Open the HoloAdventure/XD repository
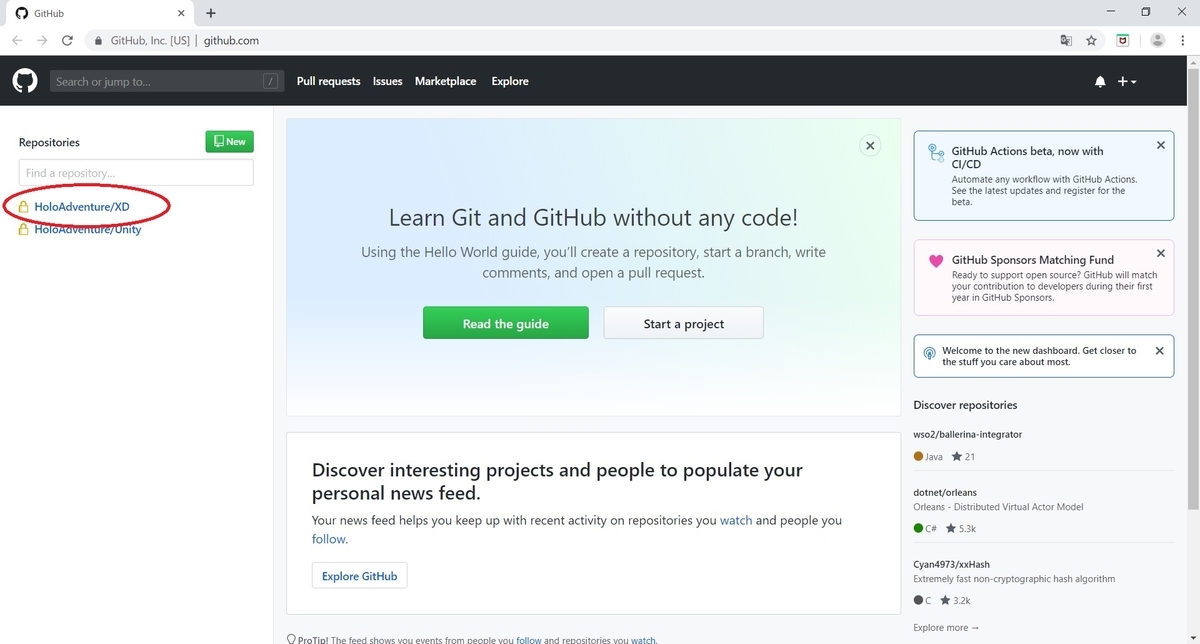Screen dimensions: 1200x644 (x=82, y=207)
